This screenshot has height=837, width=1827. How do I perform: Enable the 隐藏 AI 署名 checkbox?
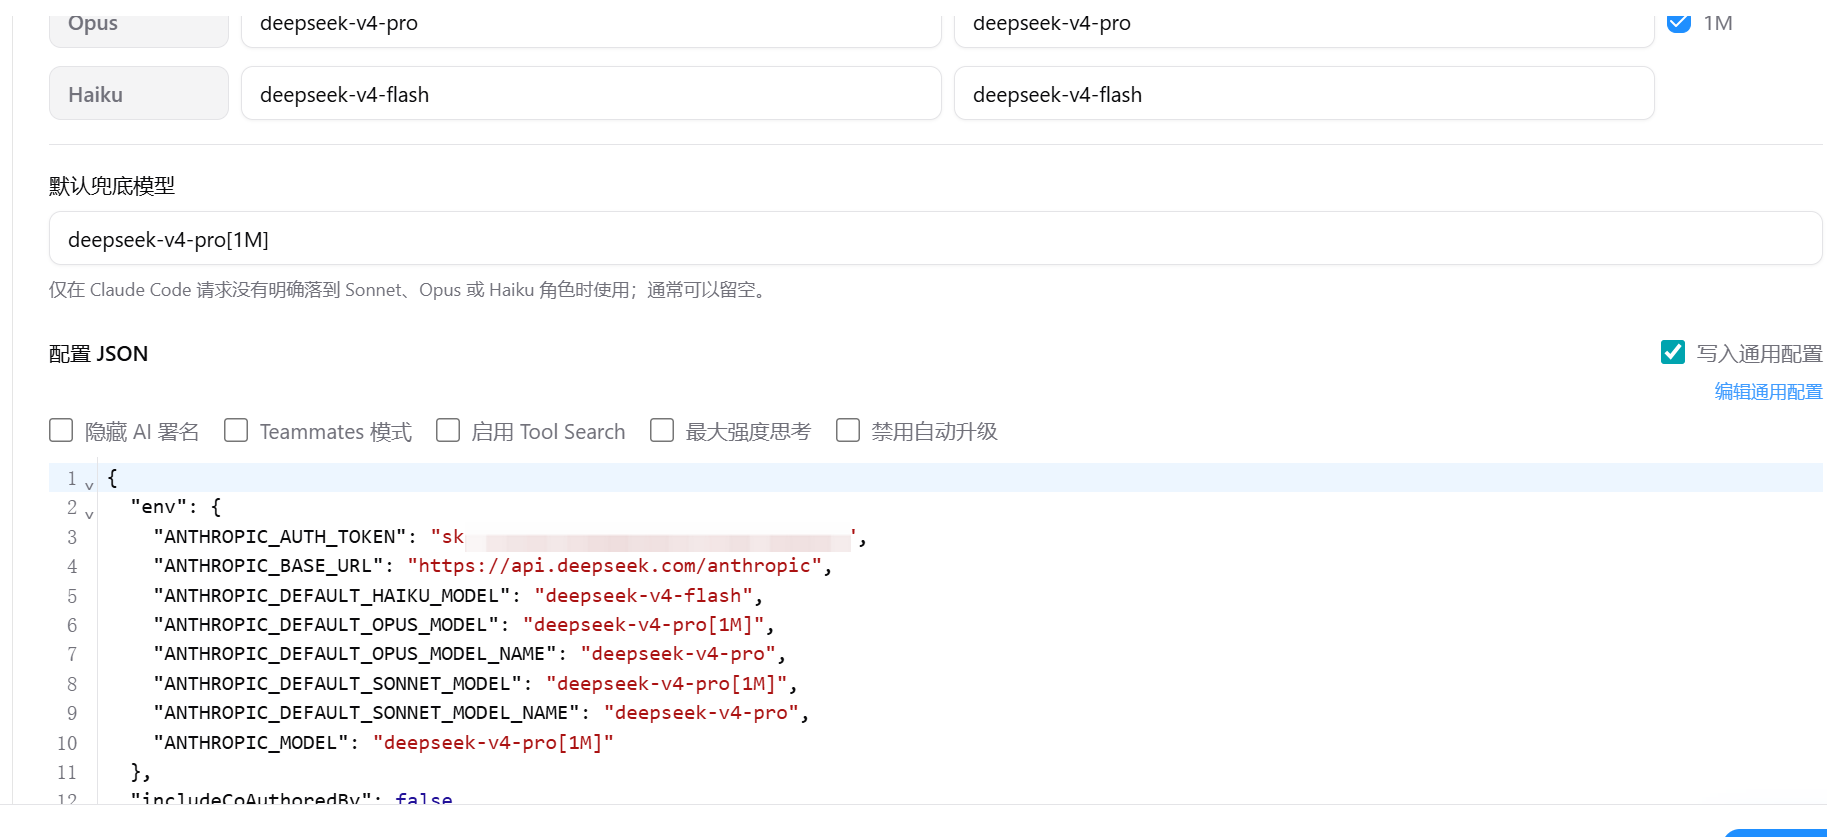[61, 430]
